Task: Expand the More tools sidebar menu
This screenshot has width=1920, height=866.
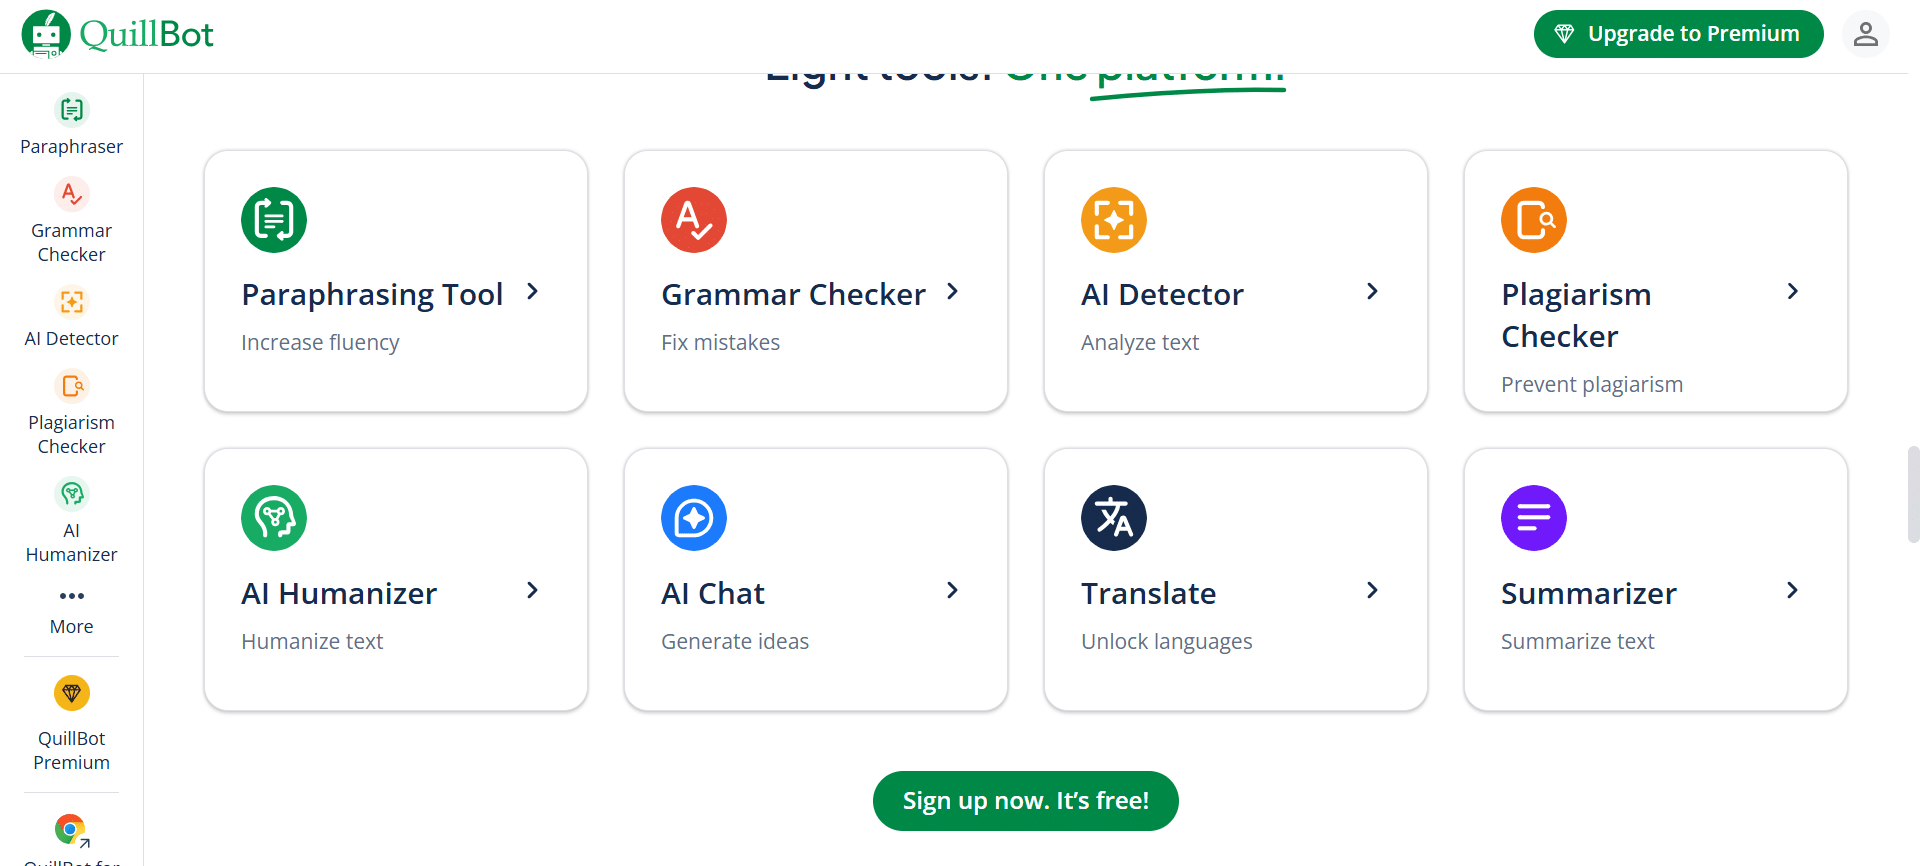Action: point(71,597)
